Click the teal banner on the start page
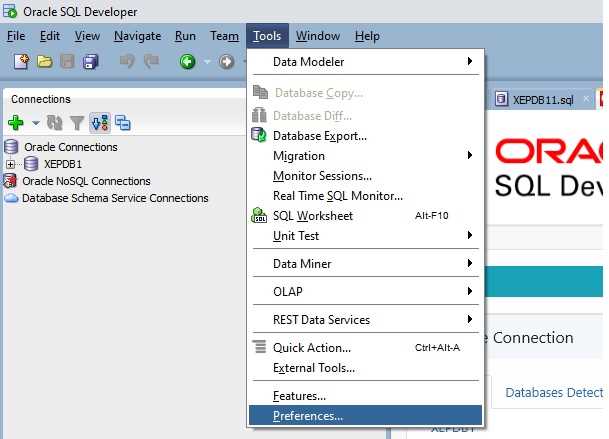This screenshot has width=609, height=439. [x=543, y=282]
